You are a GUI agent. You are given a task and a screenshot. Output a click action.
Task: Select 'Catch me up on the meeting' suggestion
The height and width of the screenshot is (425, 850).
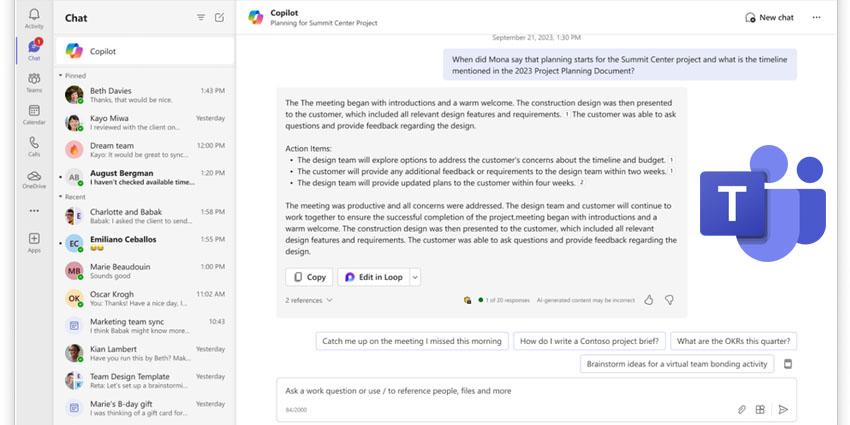pos(412,341)
